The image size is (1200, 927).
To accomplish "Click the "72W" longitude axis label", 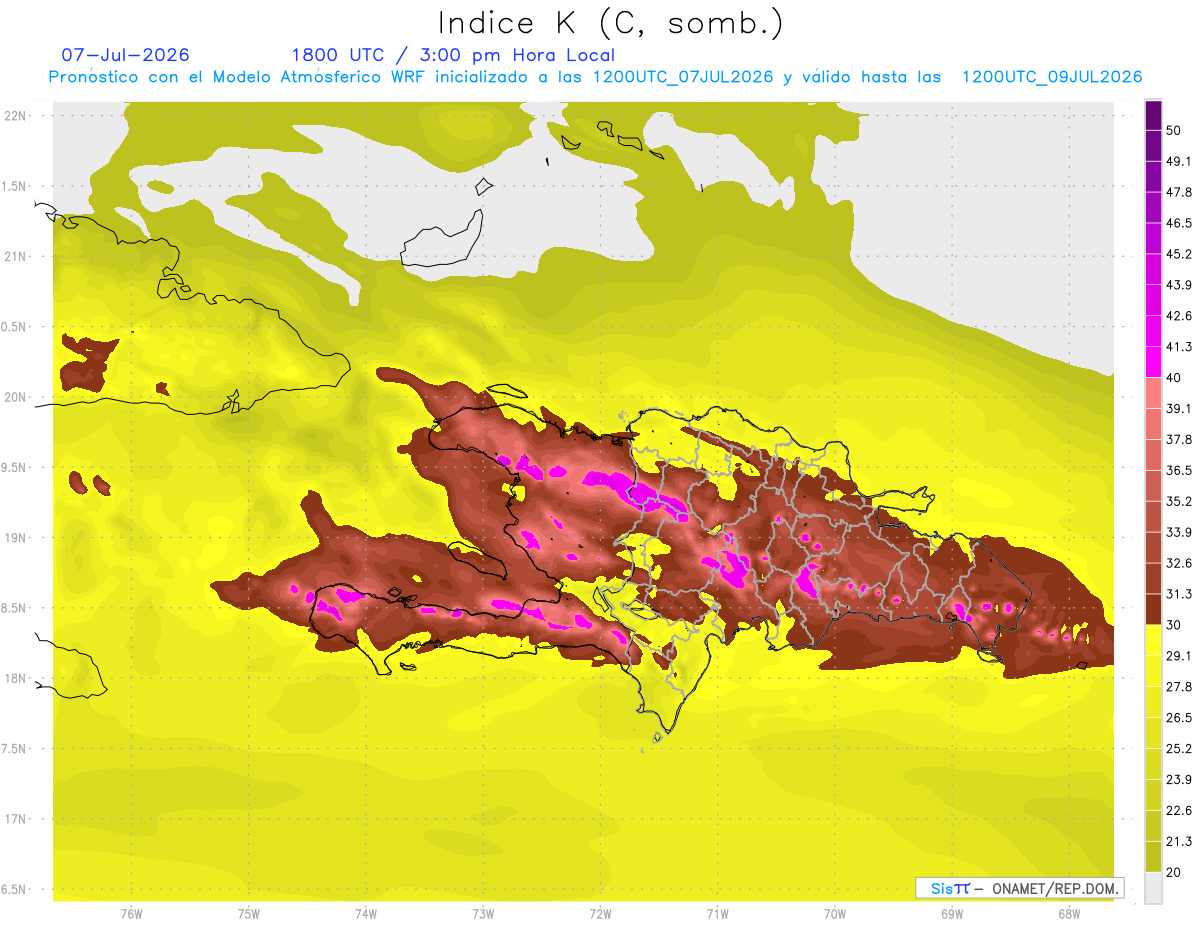I will [600, 913].
